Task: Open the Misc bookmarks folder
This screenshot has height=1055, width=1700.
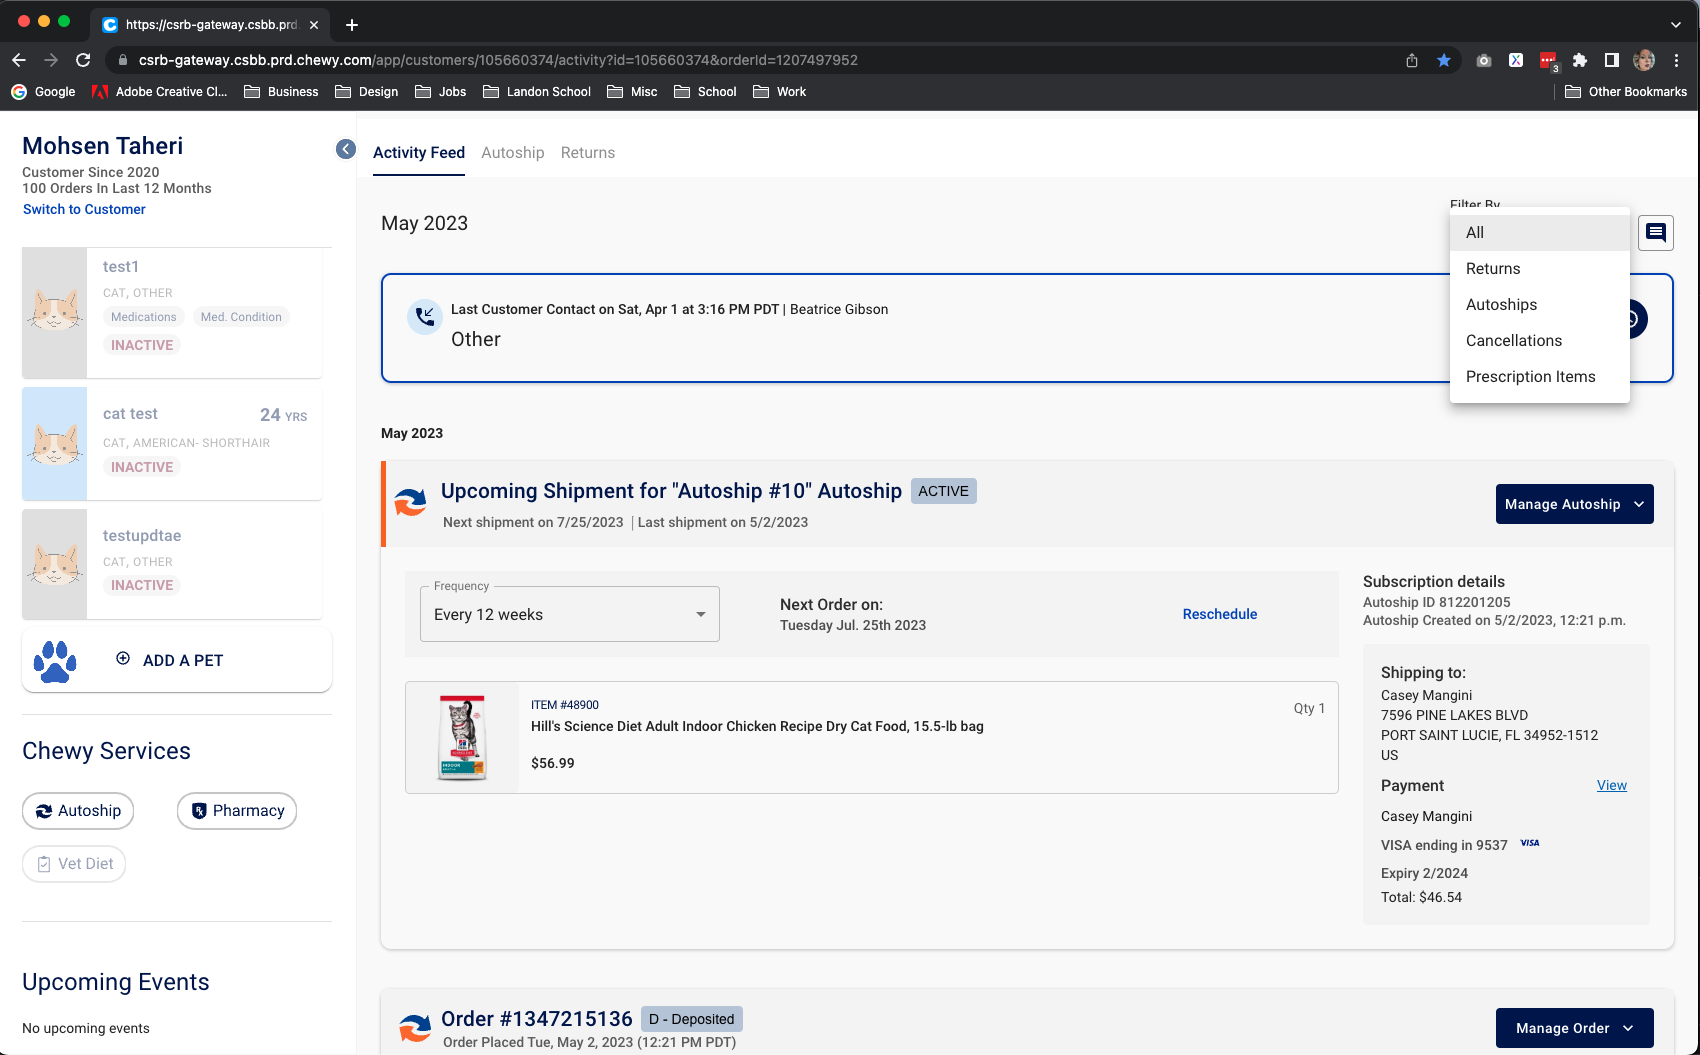Action: 633,91
